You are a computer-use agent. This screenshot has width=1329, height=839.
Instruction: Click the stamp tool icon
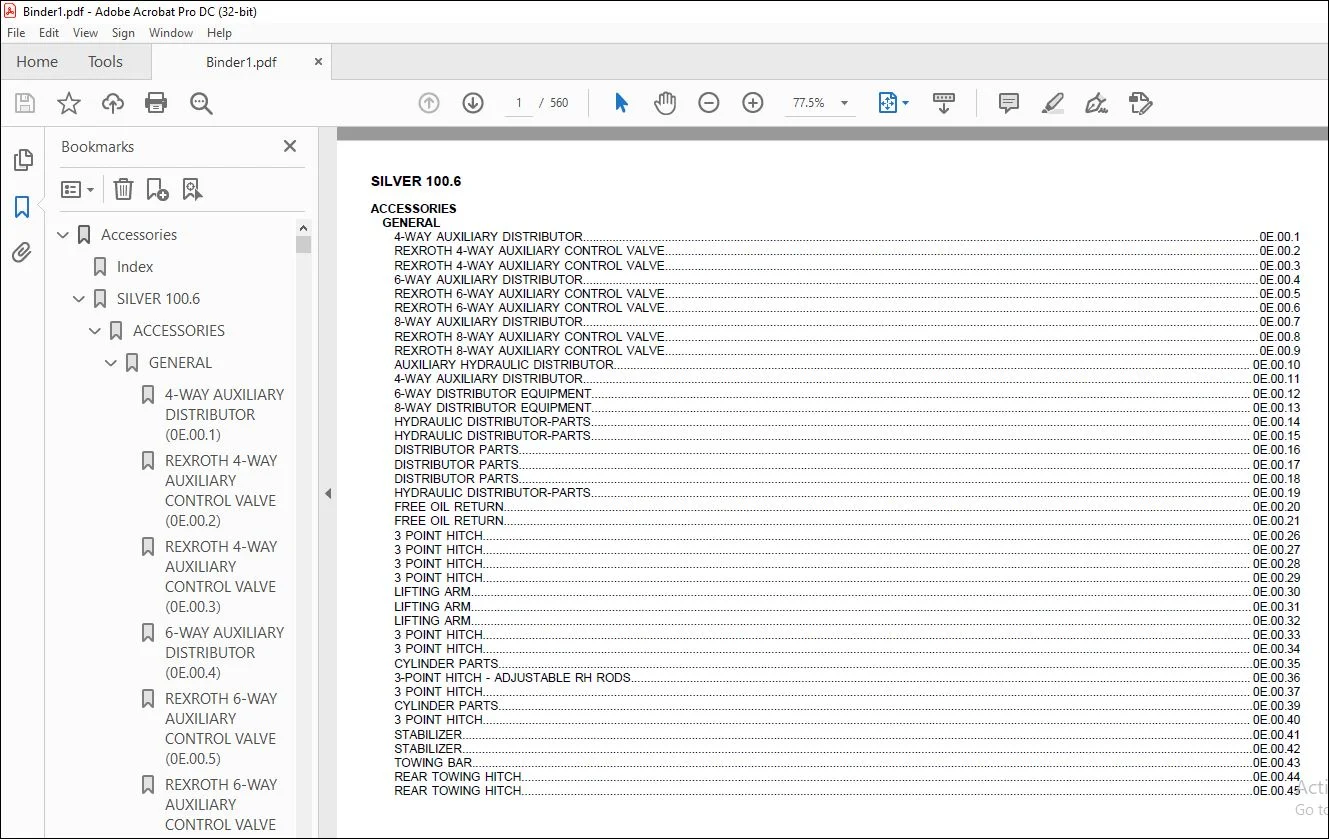1140,103
